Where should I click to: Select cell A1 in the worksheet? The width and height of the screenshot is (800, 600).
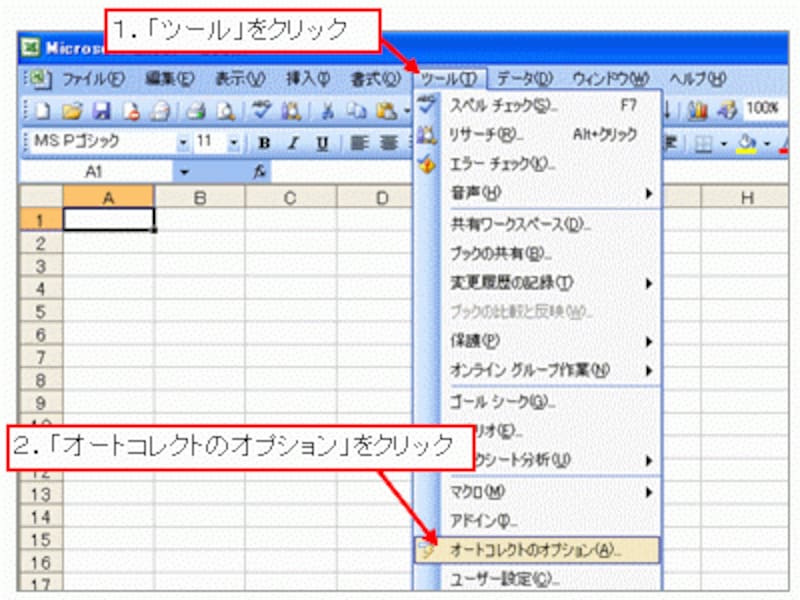[108, 220]
